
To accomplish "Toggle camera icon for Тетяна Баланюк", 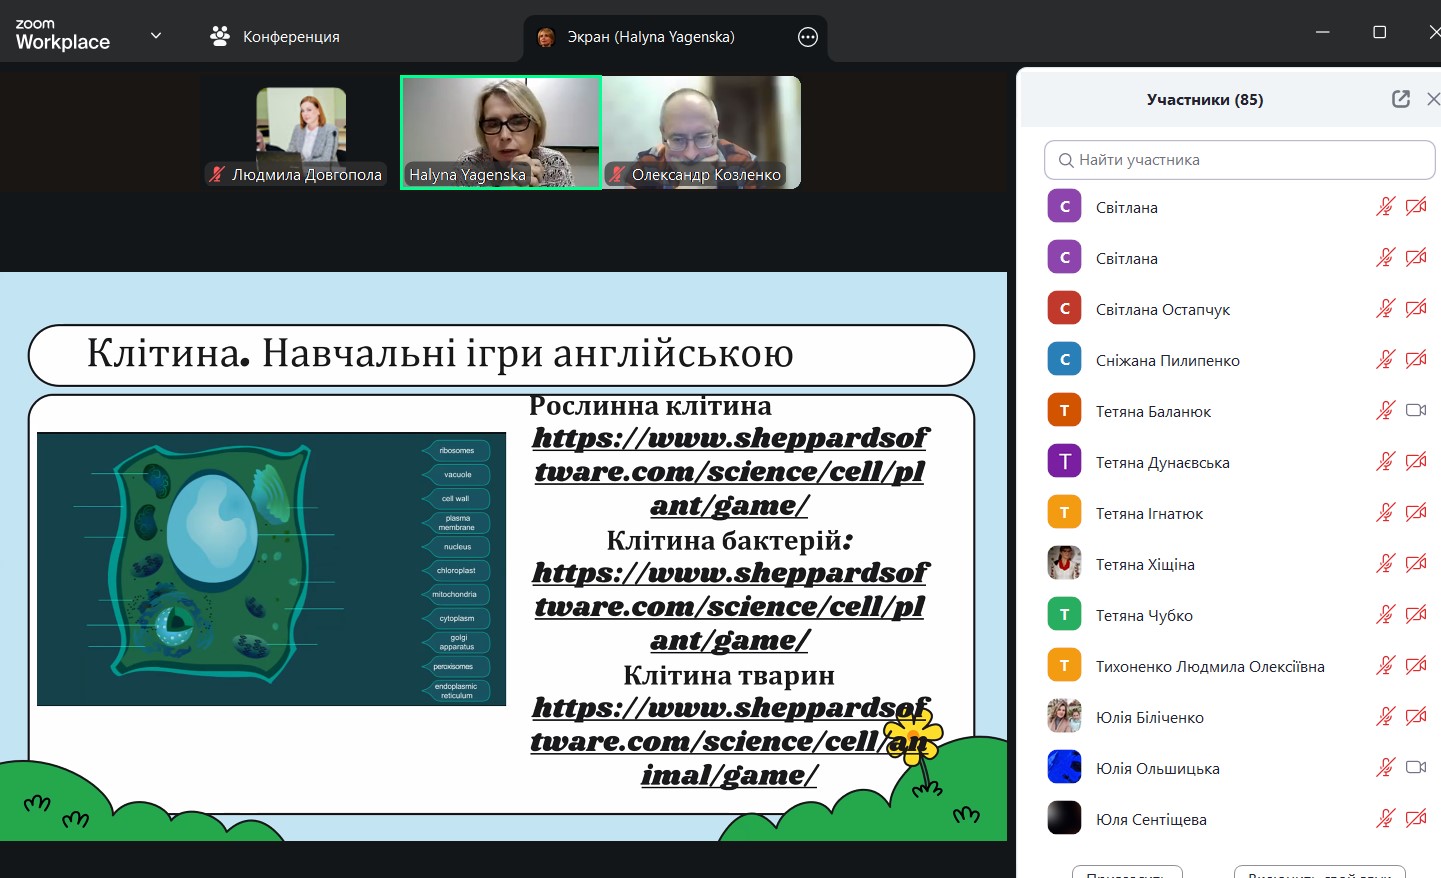I will click(x=1416, y=411).
